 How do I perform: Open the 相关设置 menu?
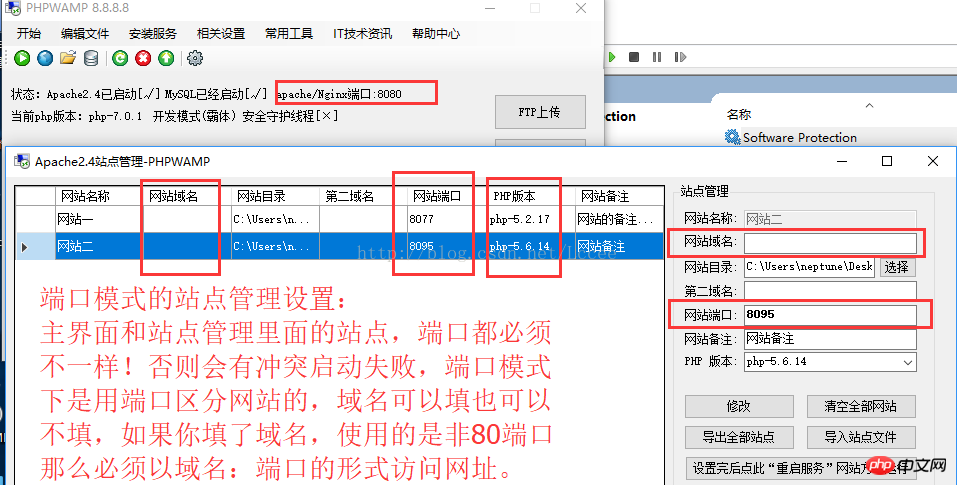(x=221, y=34)
